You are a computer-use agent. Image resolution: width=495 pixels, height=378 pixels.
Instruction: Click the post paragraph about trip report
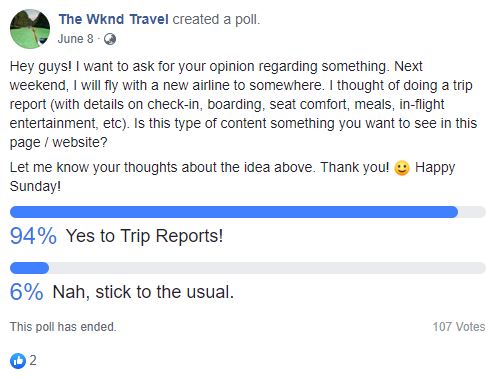click(x=243, y=104)
